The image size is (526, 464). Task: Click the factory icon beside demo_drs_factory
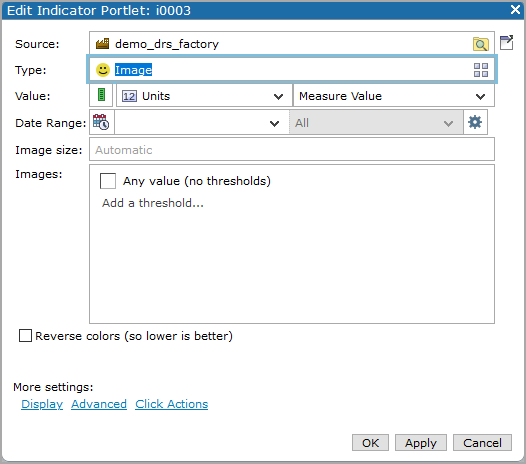coord(102,44)
